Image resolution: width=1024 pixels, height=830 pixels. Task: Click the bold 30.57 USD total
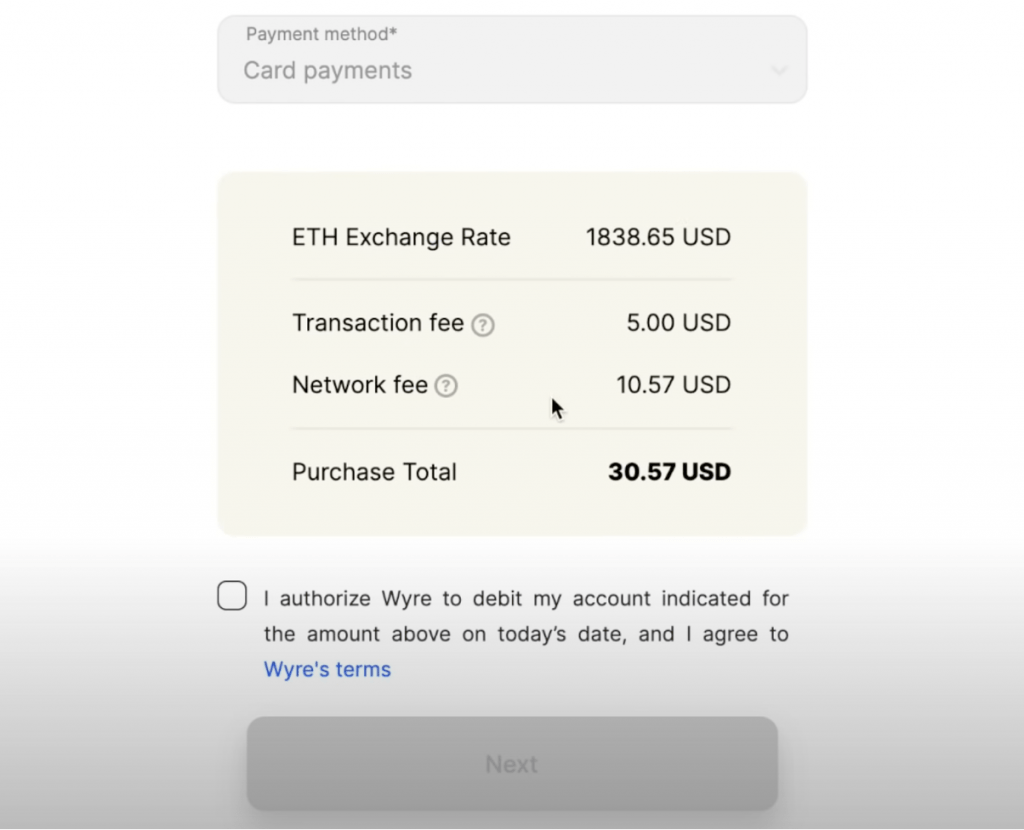(x=669, y=471)
